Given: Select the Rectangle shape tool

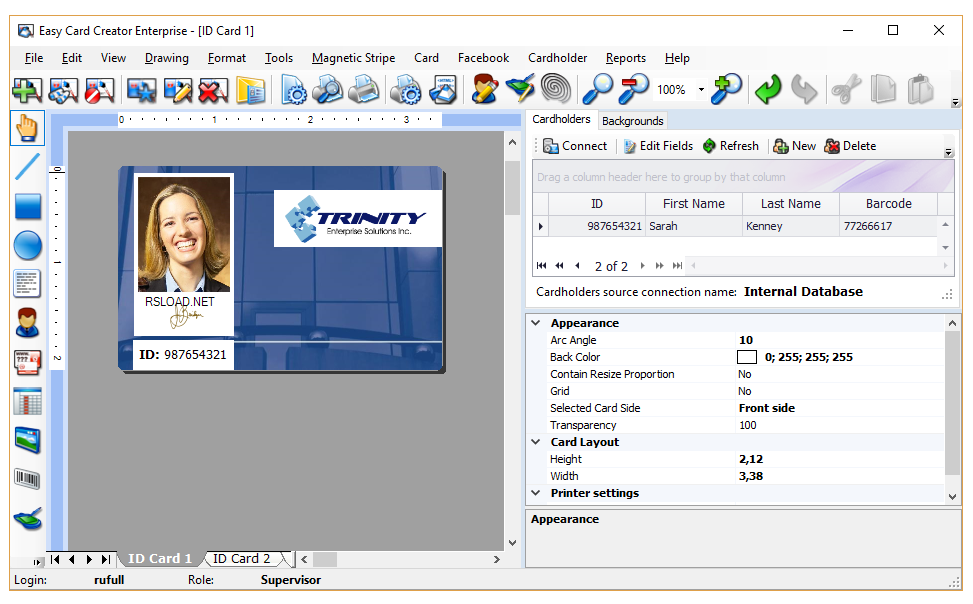Looking at the screenshot, I should pos(27,207).
